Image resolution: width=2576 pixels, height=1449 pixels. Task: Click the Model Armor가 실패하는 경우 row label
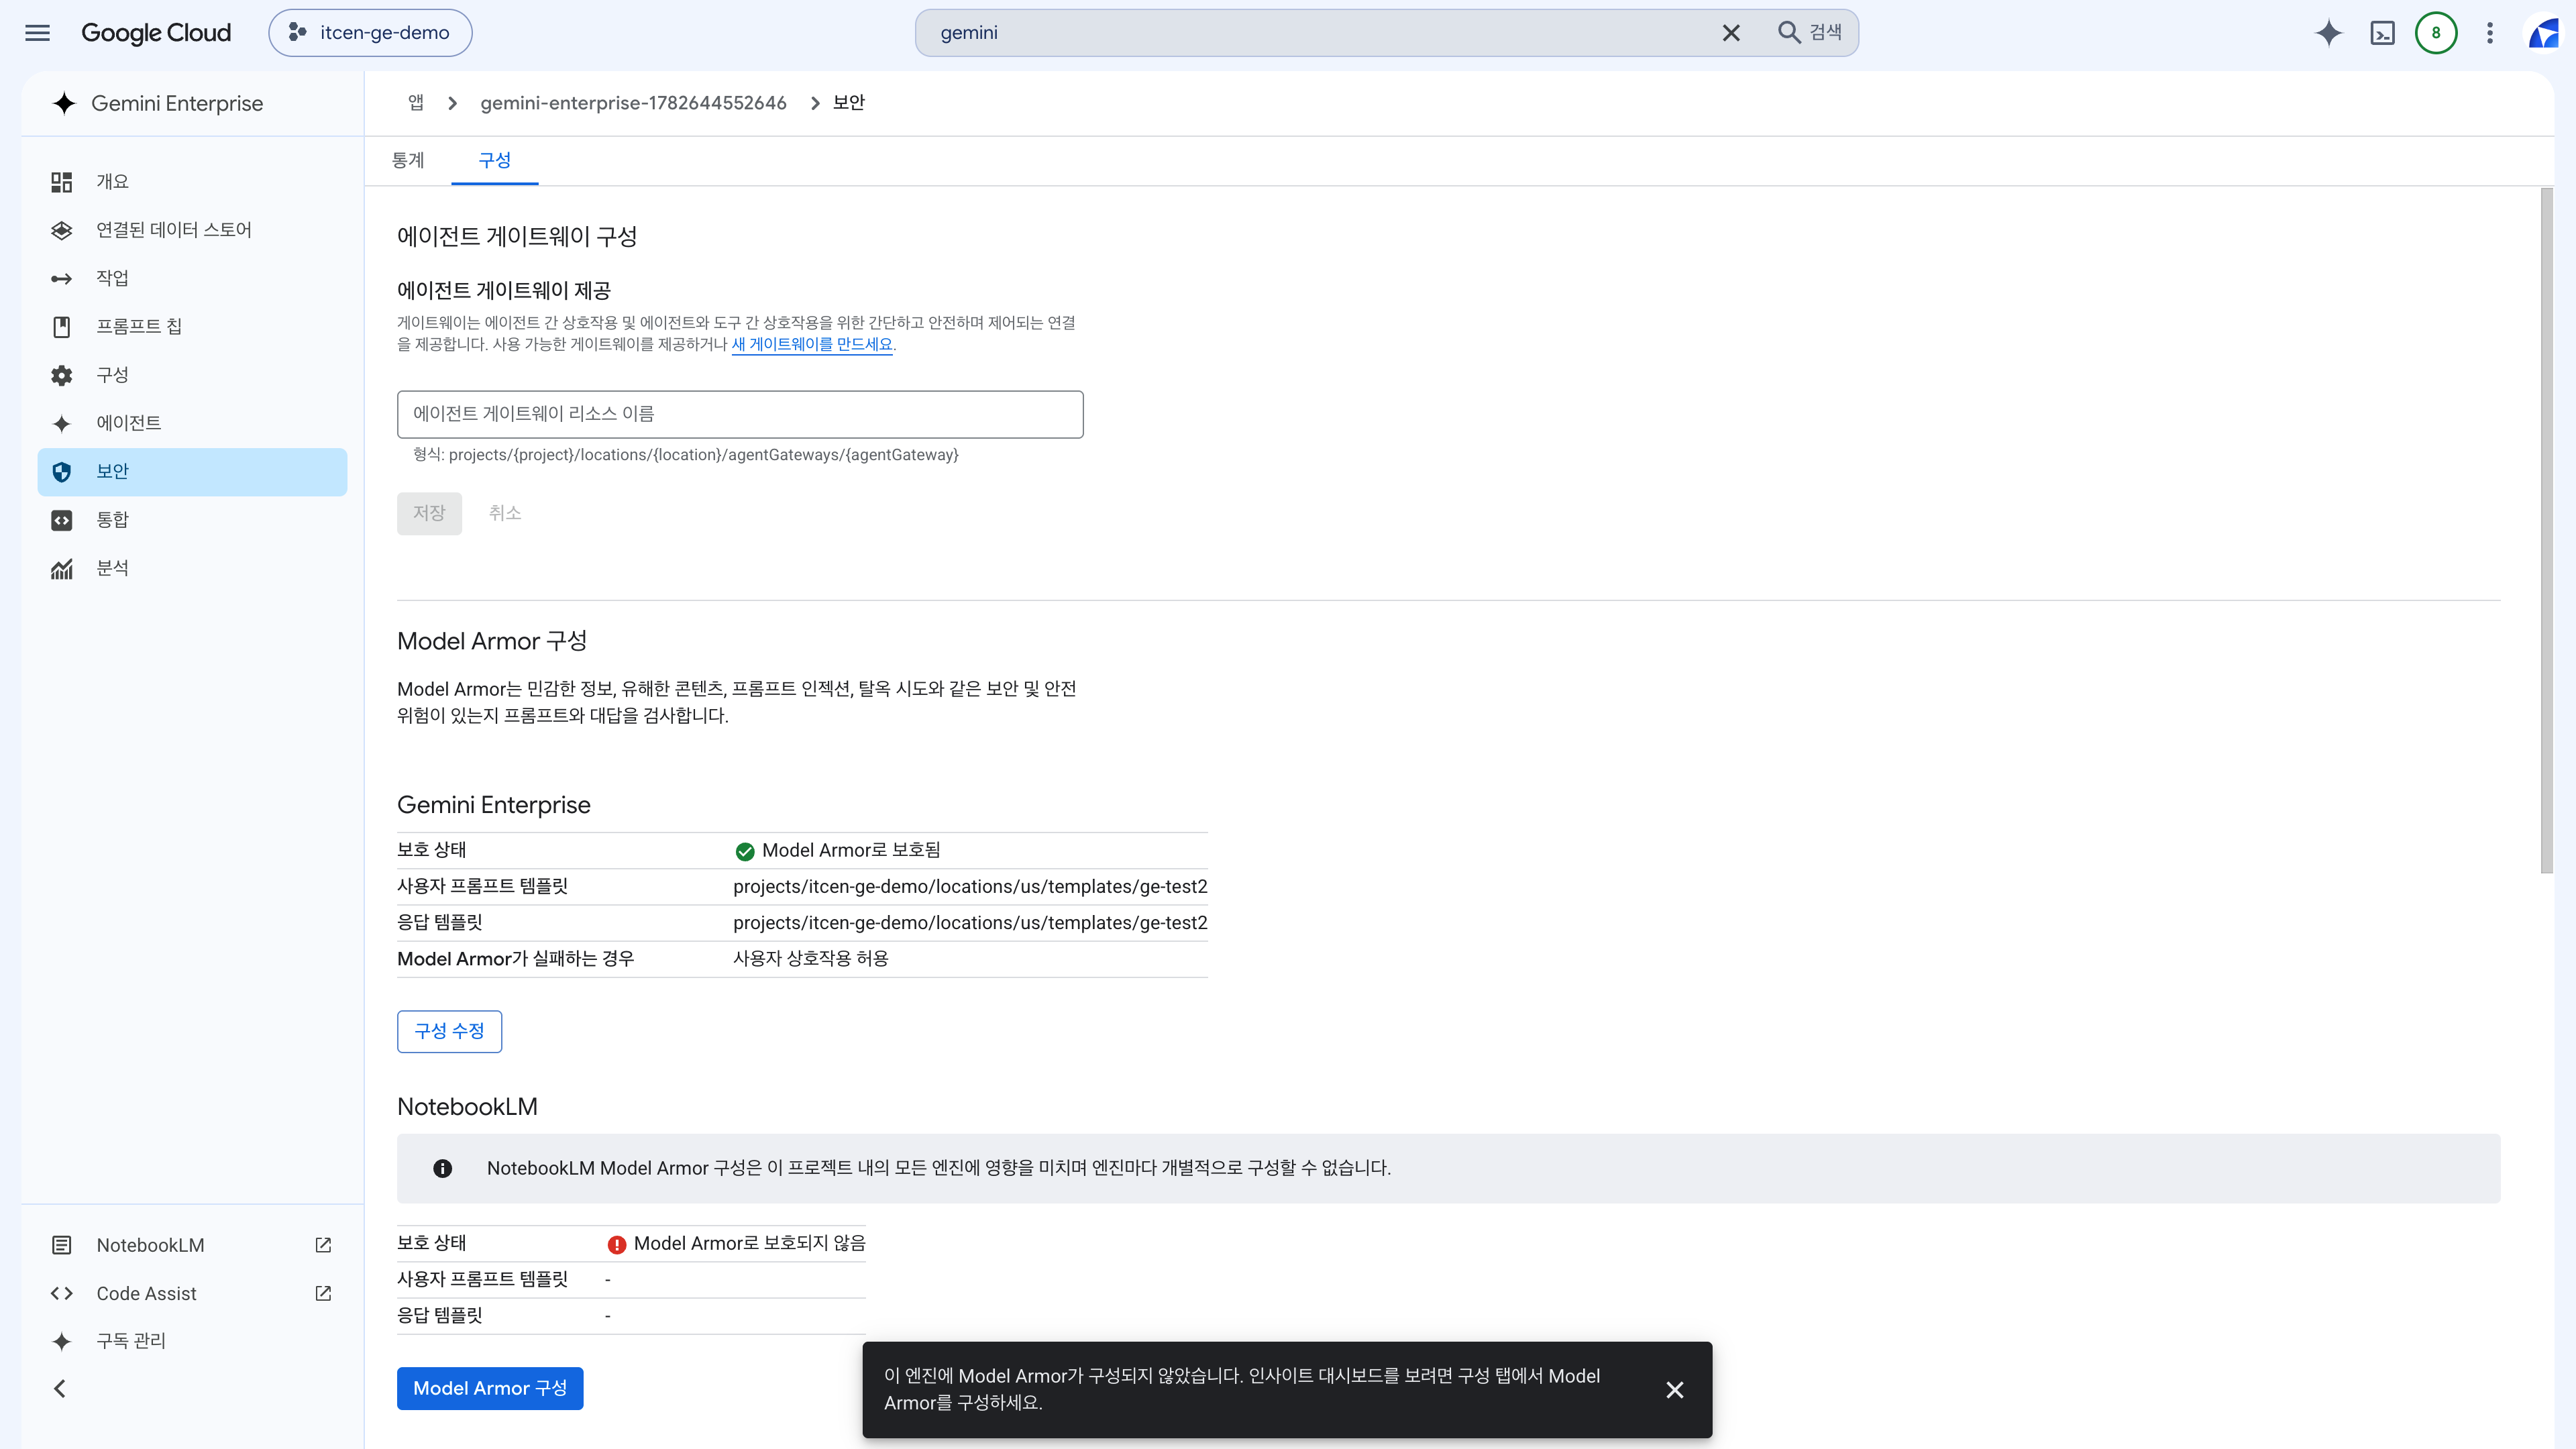click(x=516, y=958)
